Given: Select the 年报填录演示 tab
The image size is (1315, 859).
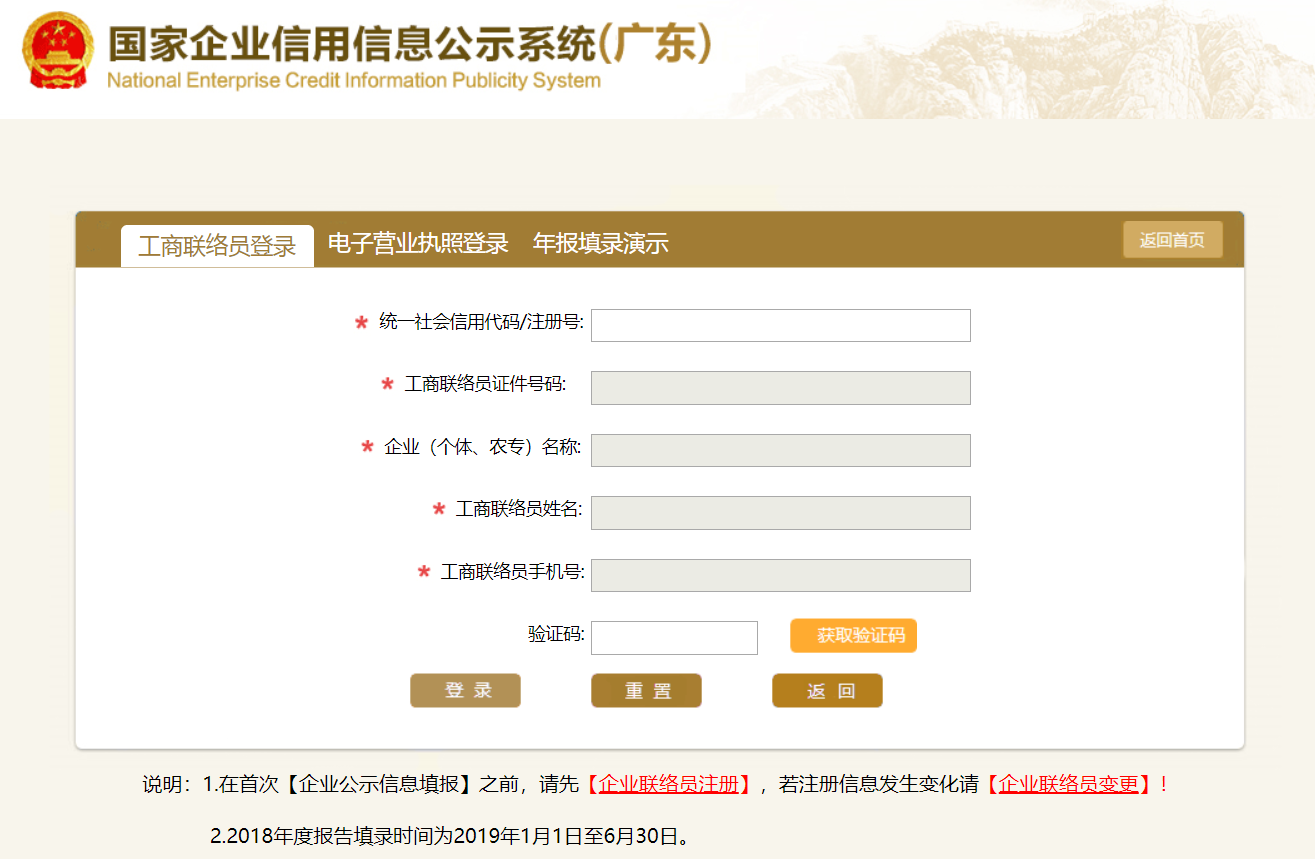Looking at the screenshot, I should (x=600, y=243).
